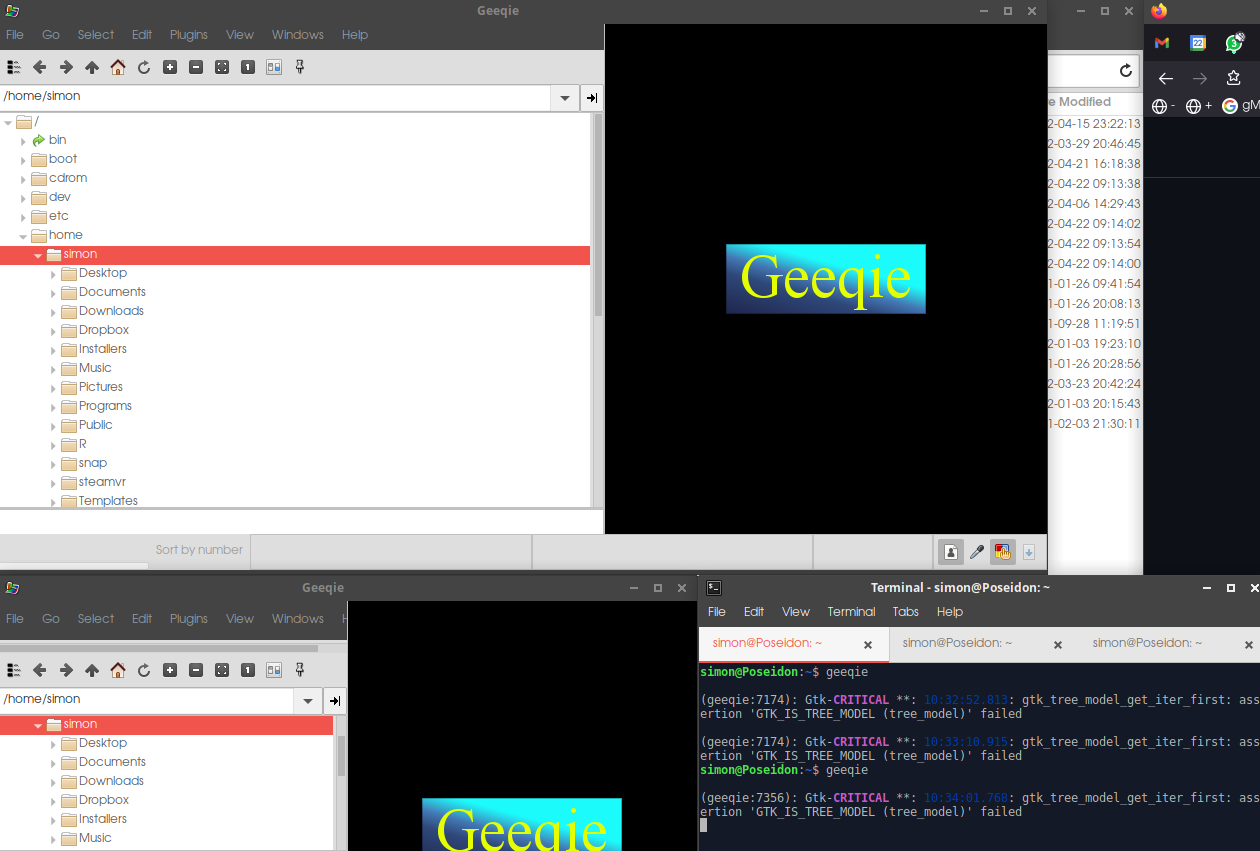Fit the image to the window
This screenshot has width=1260, height=851.
(222, 67)
